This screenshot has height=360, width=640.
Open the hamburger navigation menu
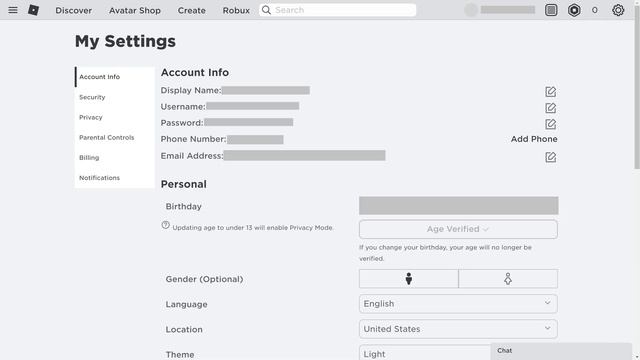[x=13, y=10]
